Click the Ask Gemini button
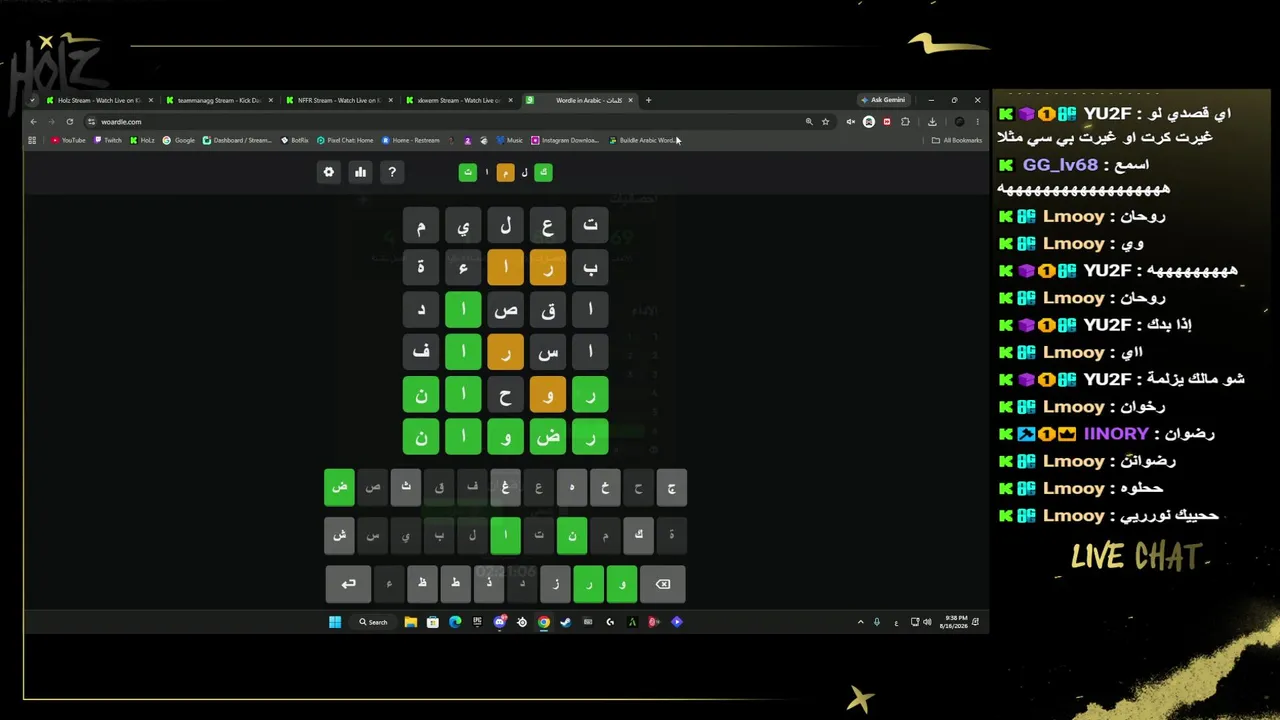The image size is (1280, 720). point(883,100)
